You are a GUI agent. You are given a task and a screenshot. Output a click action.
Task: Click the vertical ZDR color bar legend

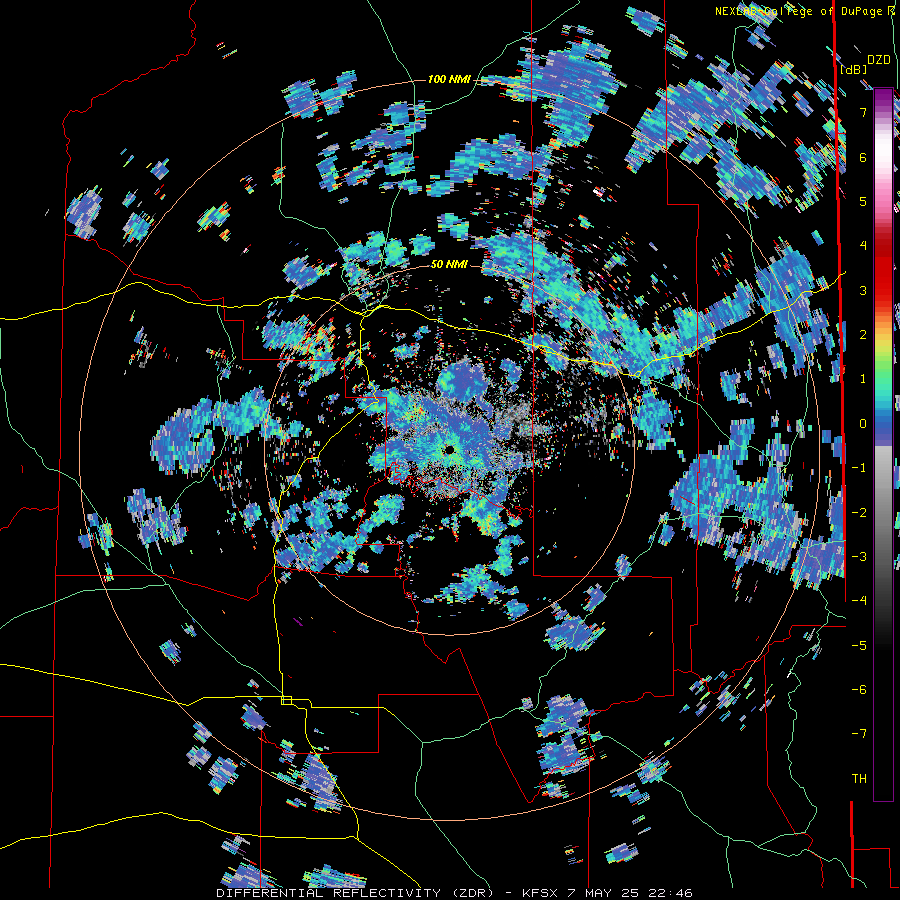point(883,444)
